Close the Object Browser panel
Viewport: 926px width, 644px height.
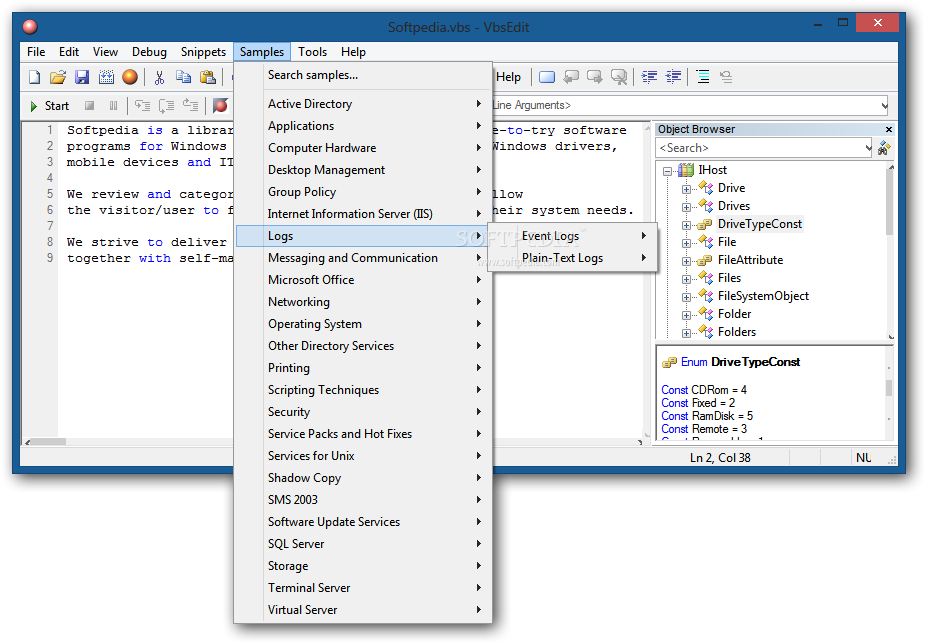point(889,129)
